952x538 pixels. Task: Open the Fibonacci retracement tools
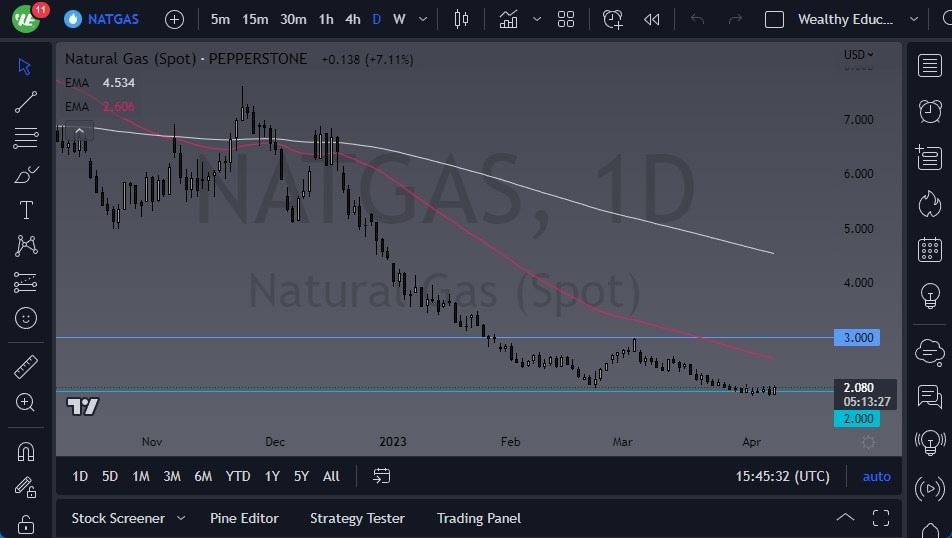click(x=26, y=138)
